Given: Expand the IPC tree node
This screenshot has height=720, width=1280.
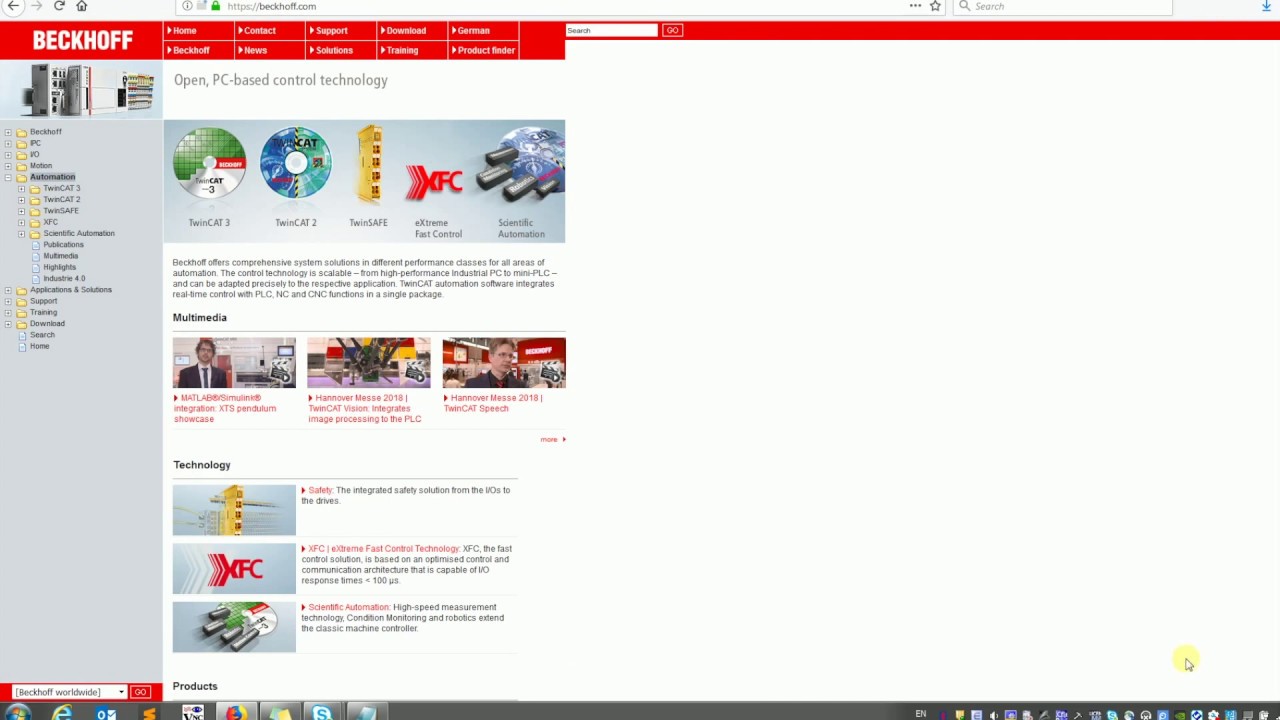Looking at the screenshot, I should (8, 143).
